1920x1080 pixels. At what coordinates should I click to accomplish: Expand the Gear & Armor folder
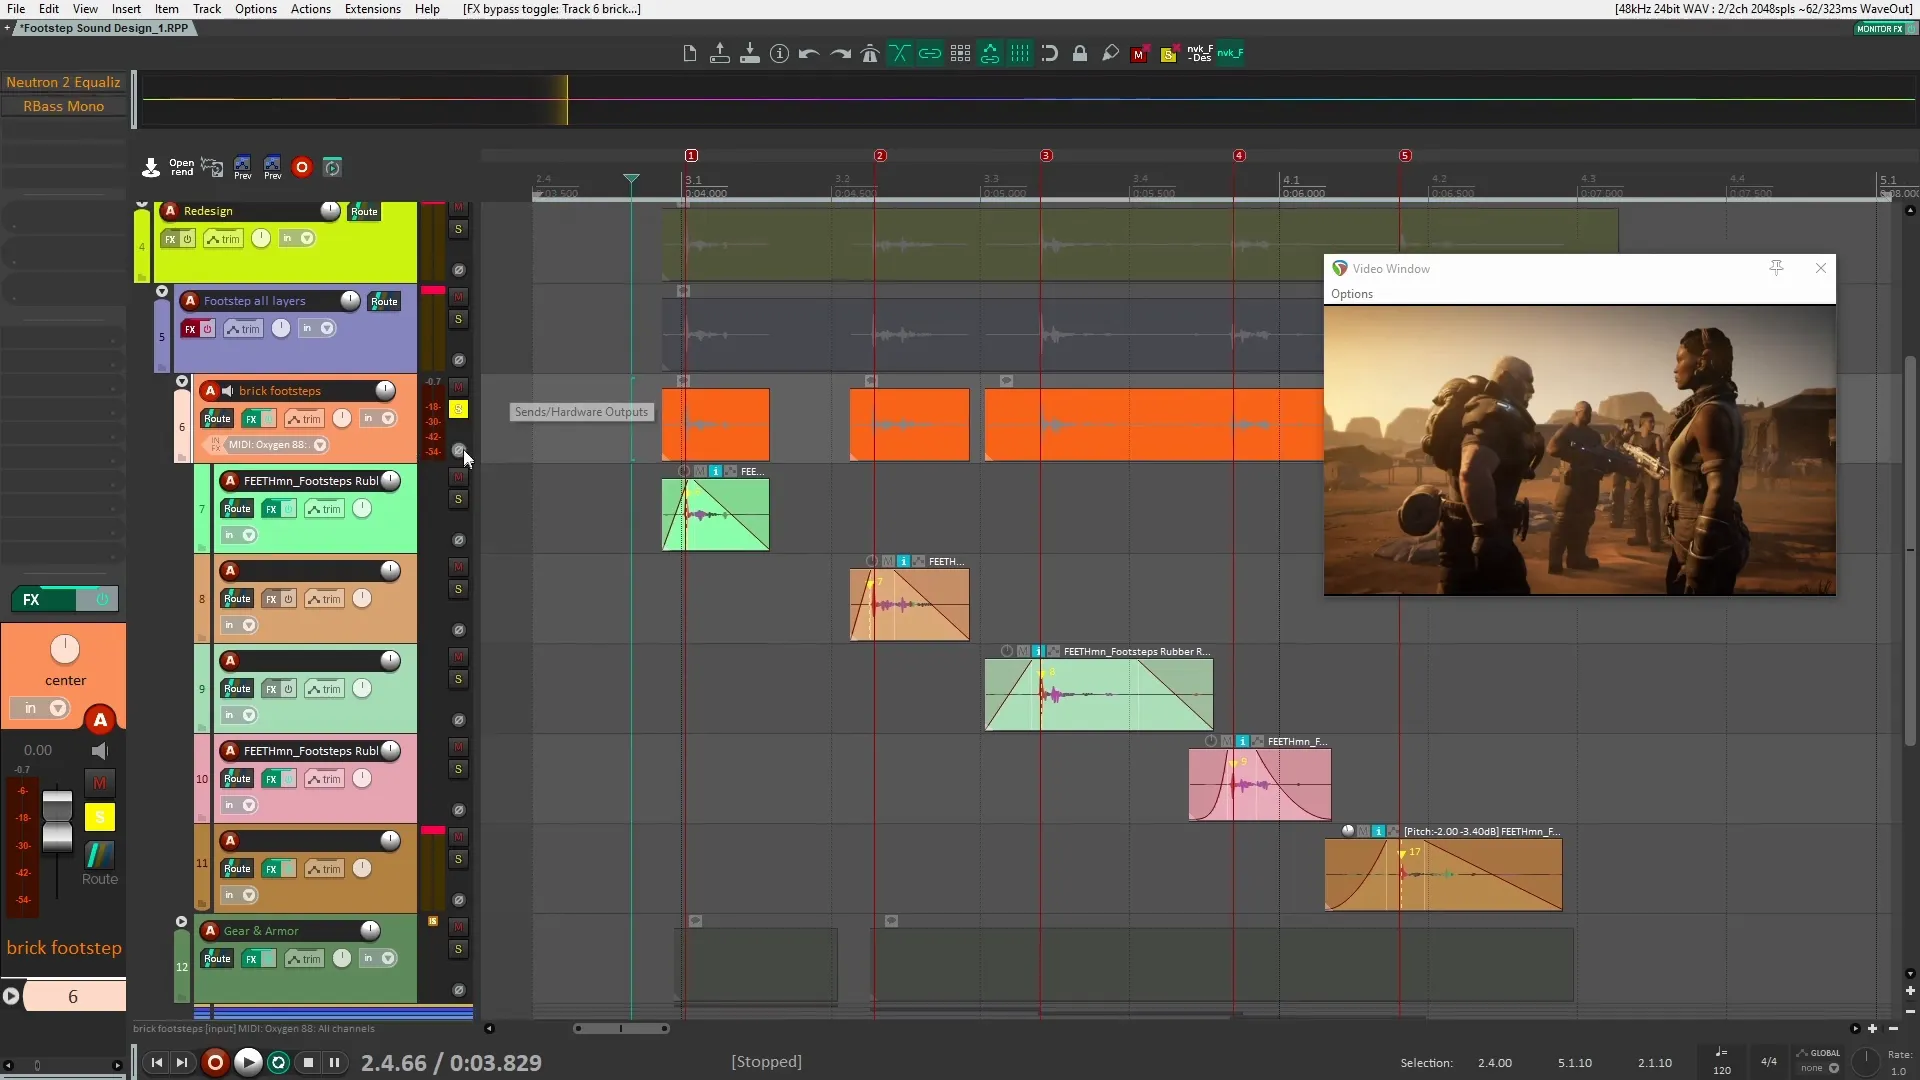point(182,922)
